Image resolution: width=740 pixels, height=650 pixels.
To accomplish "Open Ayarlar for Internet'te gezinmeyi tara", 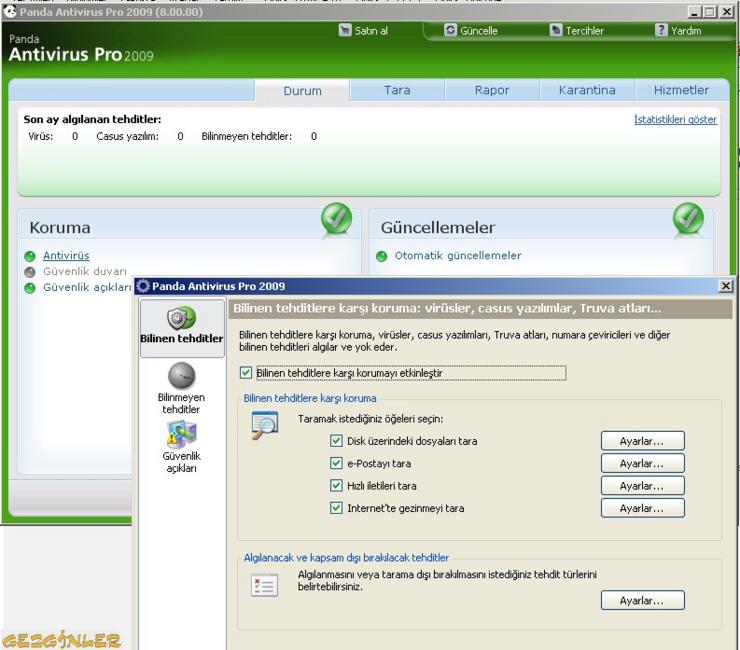I will 642,508.
